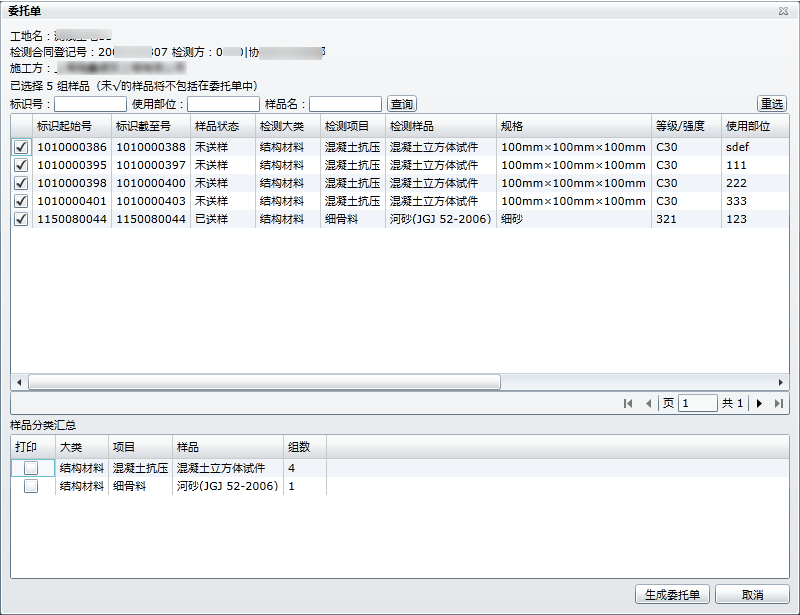Tick the print checkbox for 细骨料 河砂
This screenshot has height=615, width=800.
[31, 486]
